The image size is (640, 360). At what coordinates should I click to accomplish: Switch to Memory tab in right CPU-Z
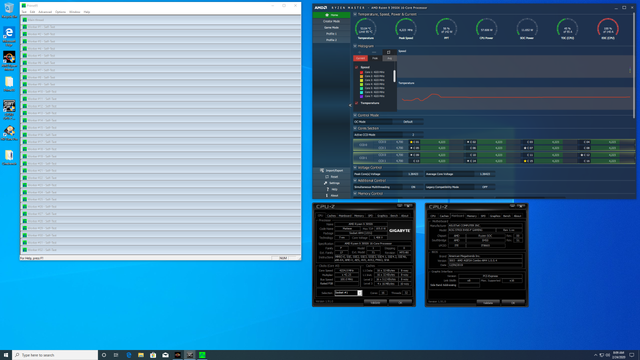(x=472, y=216)
